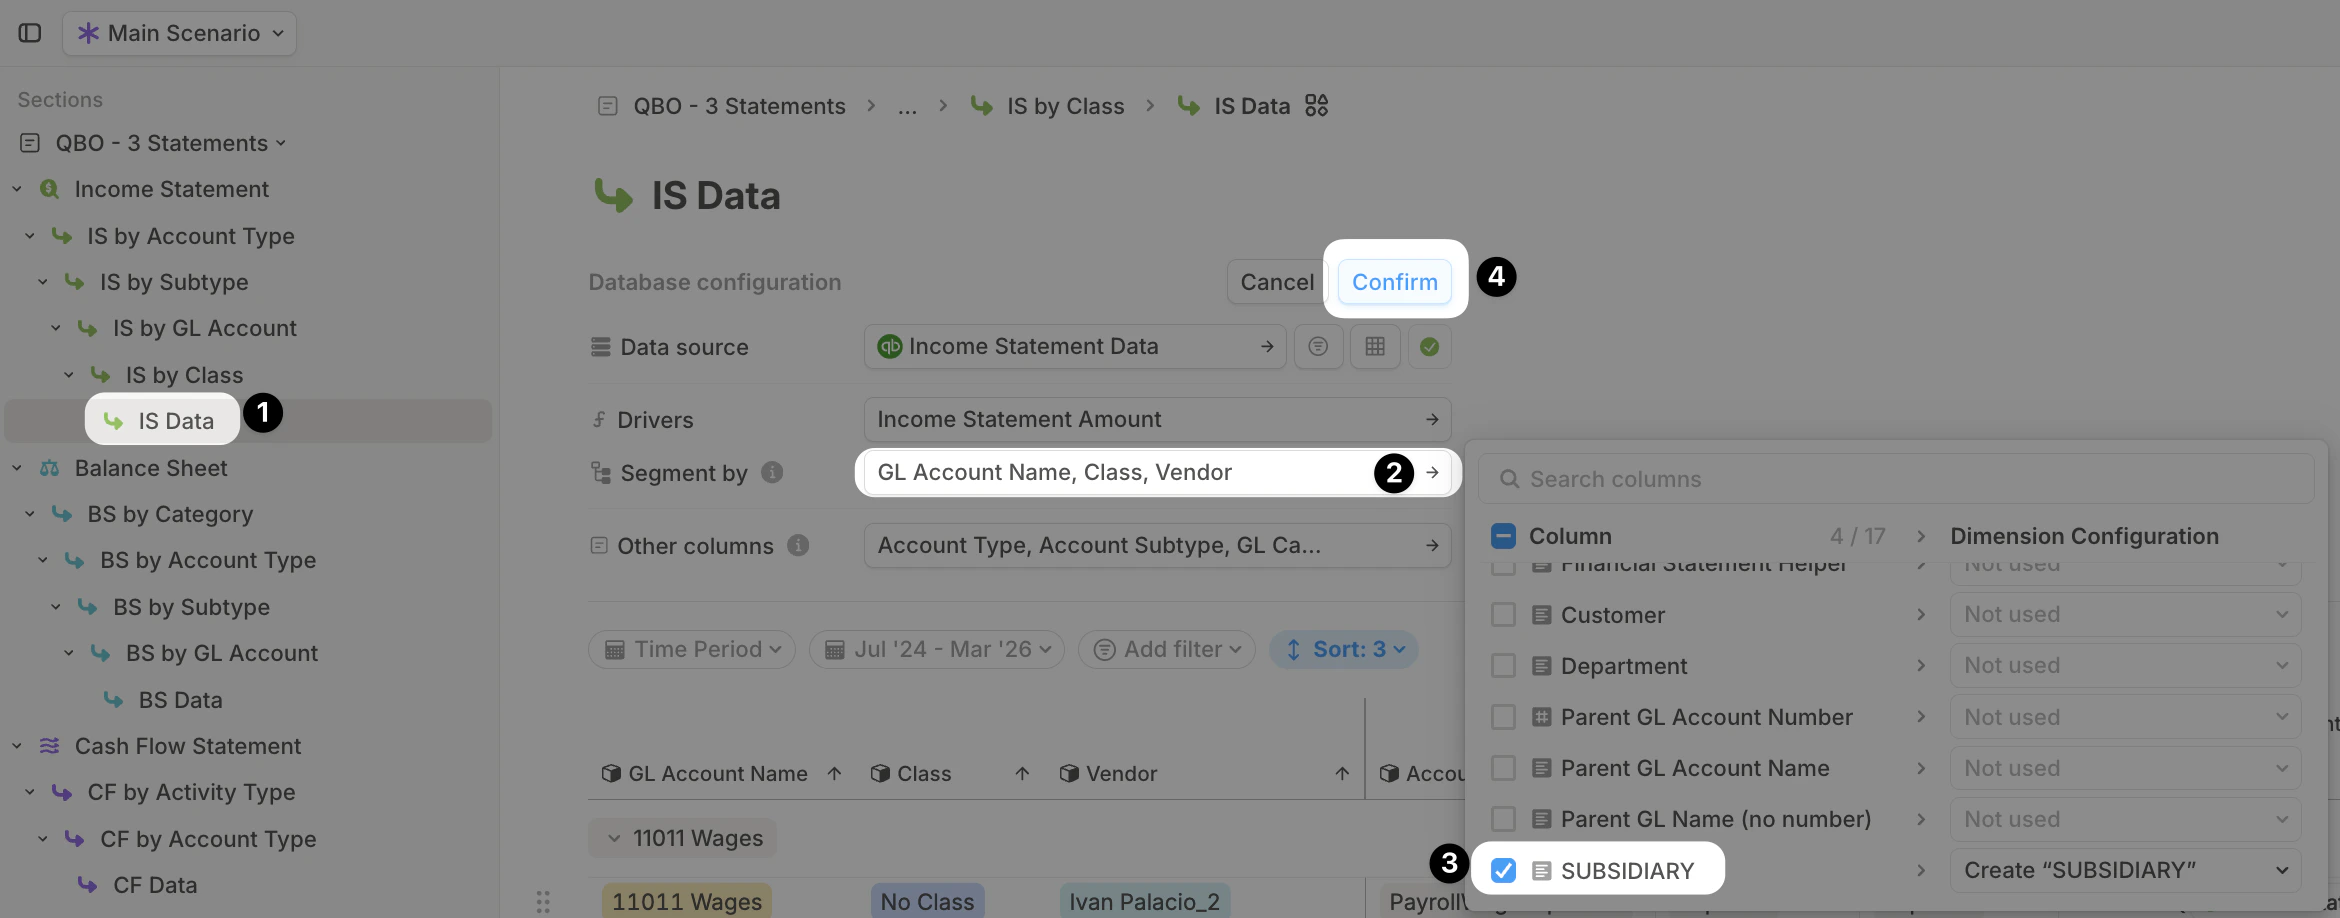Open the Other columns field

[x=1157, y=546]
